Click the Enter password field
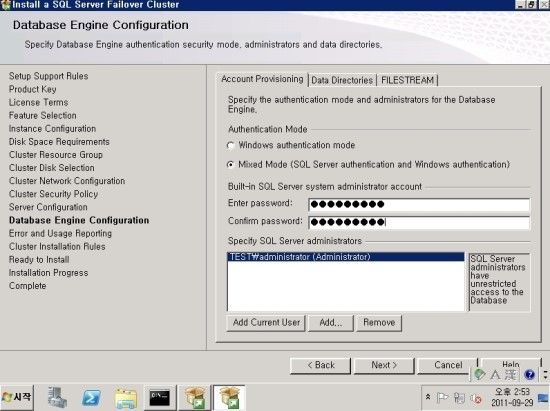The height and width of the screenshot is (411, 550). [419, 204]
